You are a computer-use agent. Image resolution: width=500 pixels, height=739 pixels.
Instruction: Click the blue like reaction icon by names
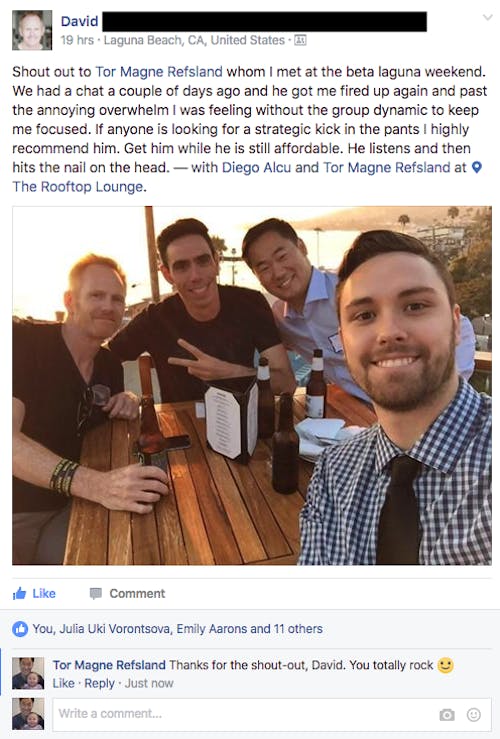20,629
